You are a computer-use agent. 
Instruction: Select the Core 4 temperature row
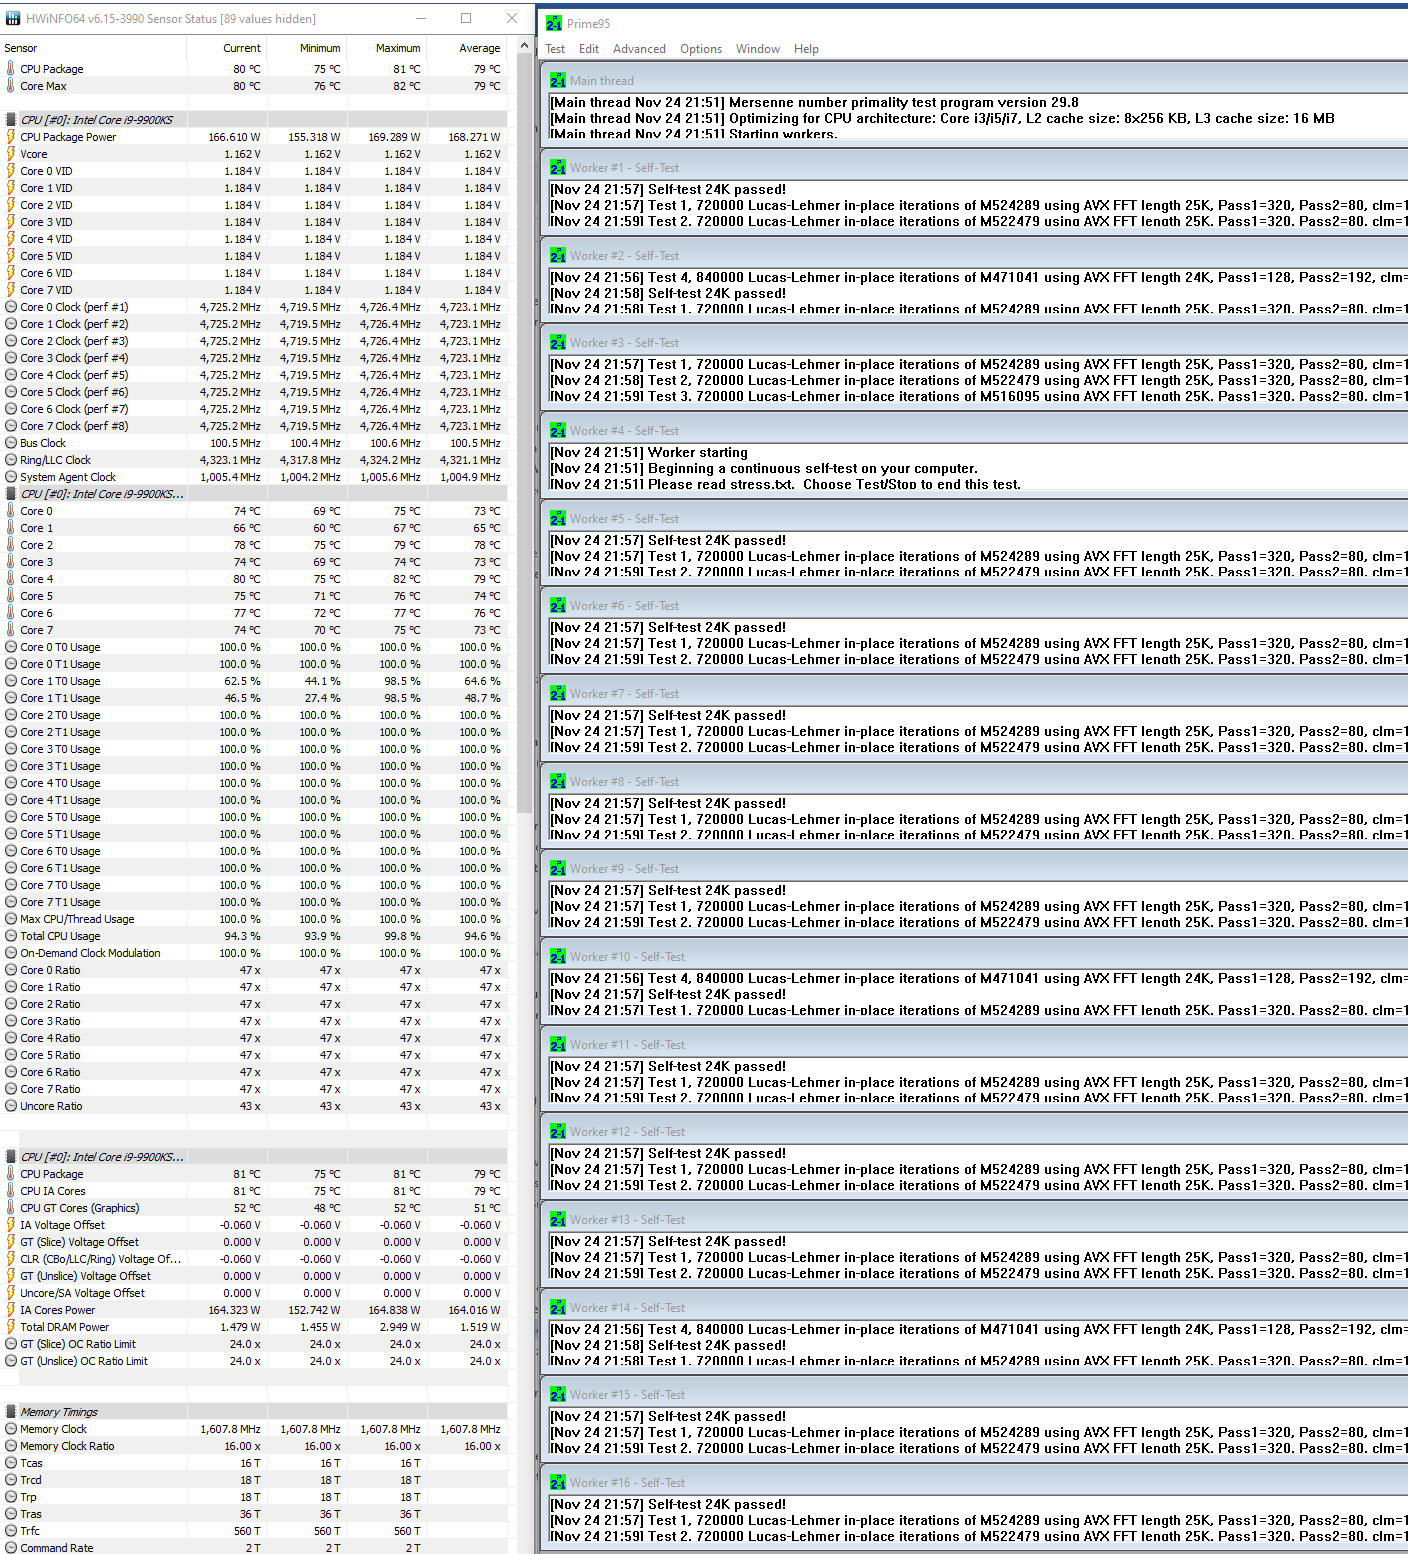pyautogui.click(x=253, y=579)
